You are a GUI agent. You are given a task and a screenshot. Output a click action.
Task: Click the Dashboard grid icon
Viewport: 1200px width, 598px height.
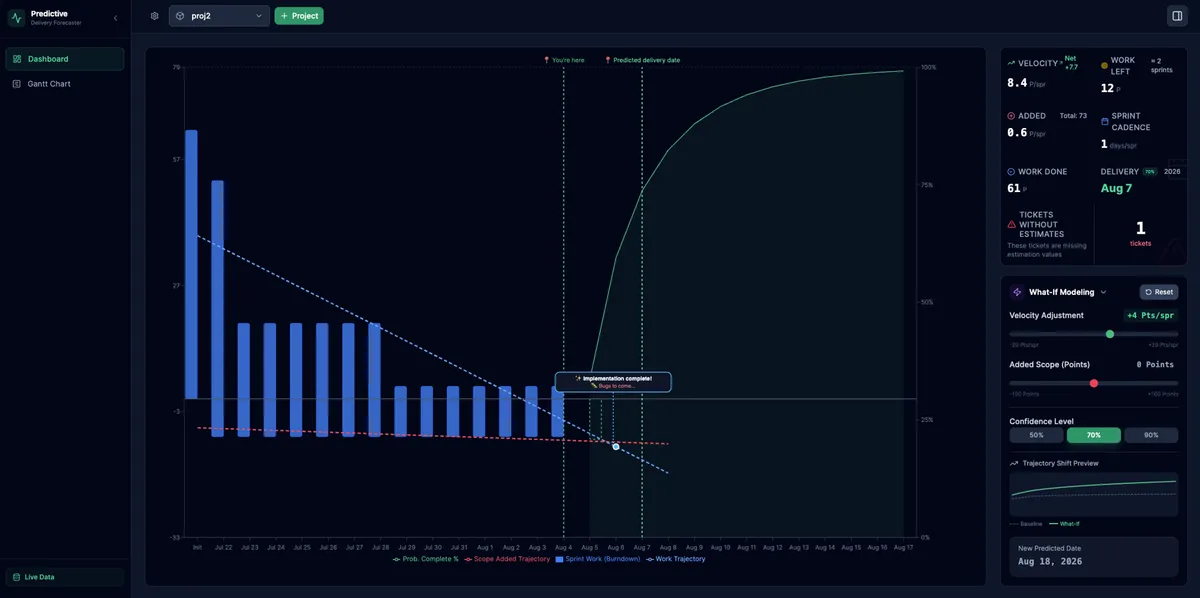17,59
